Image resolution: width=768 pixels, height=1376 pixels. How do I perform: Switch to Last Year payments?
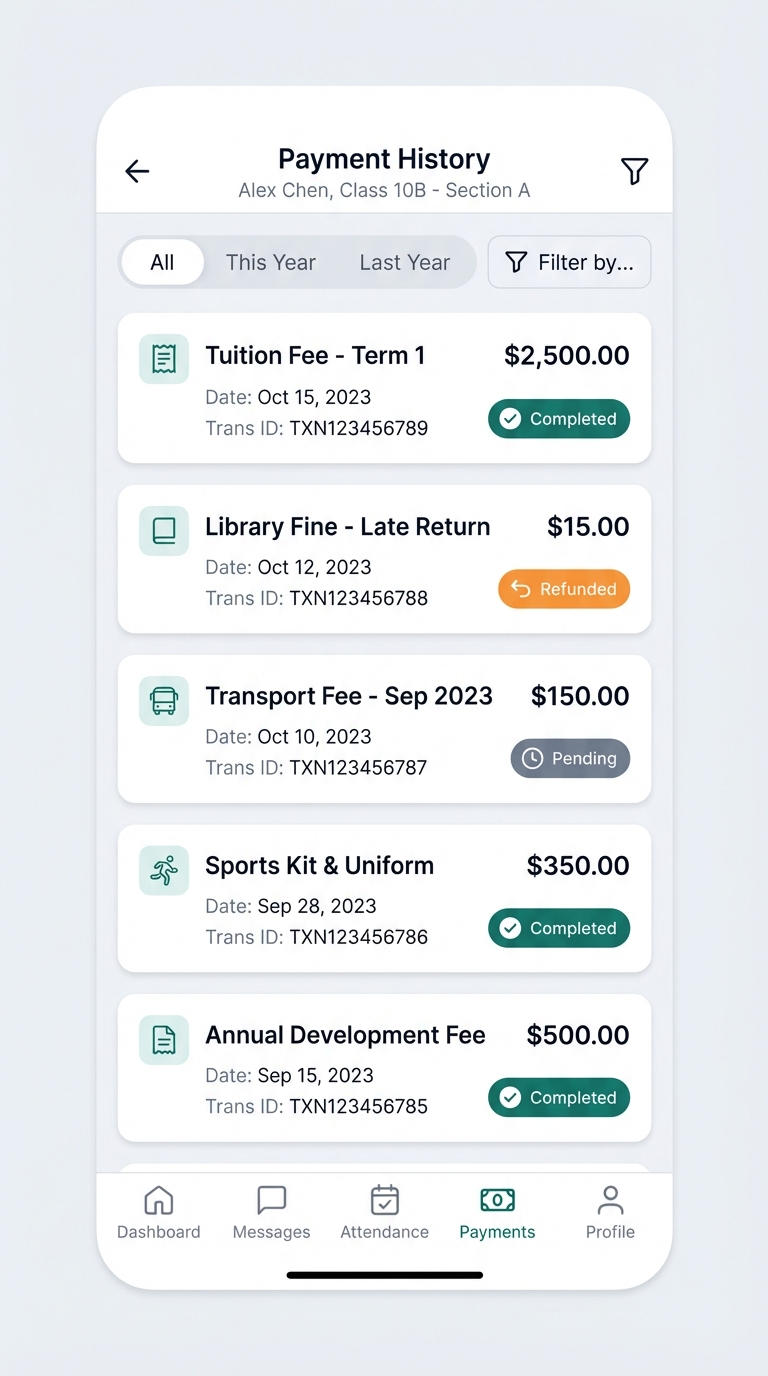(404, 263)
